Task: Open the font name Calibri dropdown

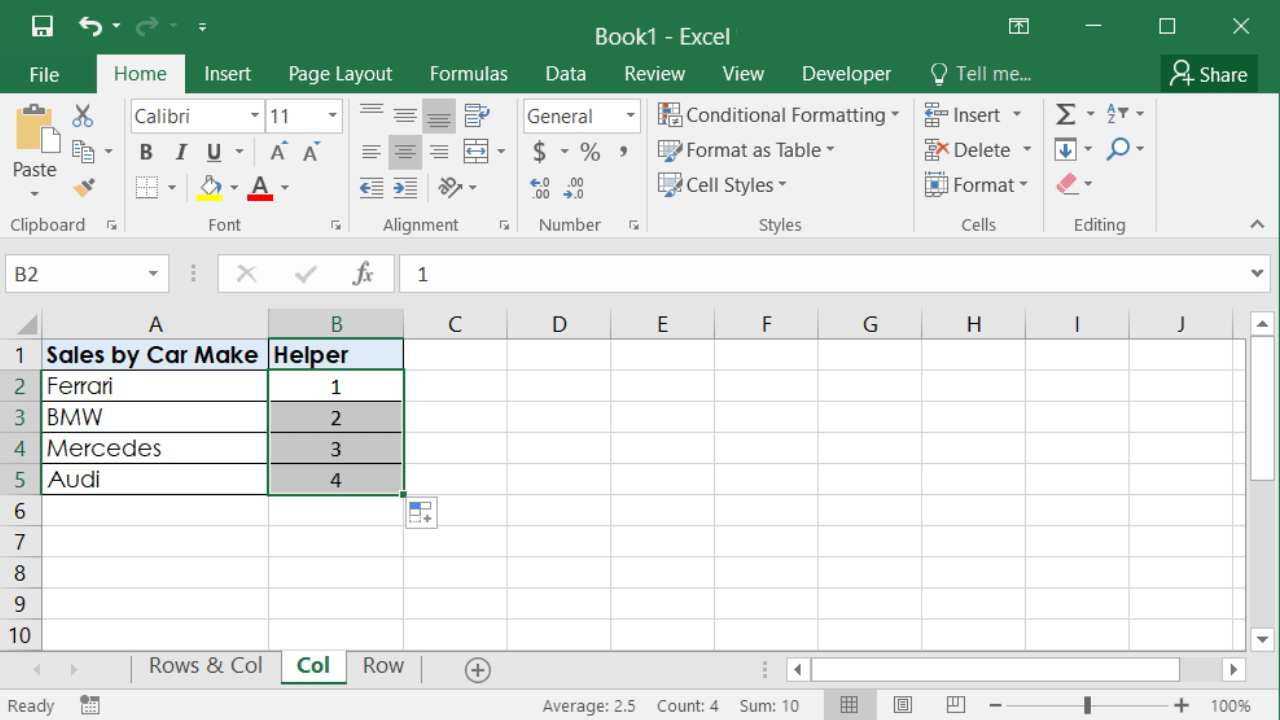Action: click(255, 116)
